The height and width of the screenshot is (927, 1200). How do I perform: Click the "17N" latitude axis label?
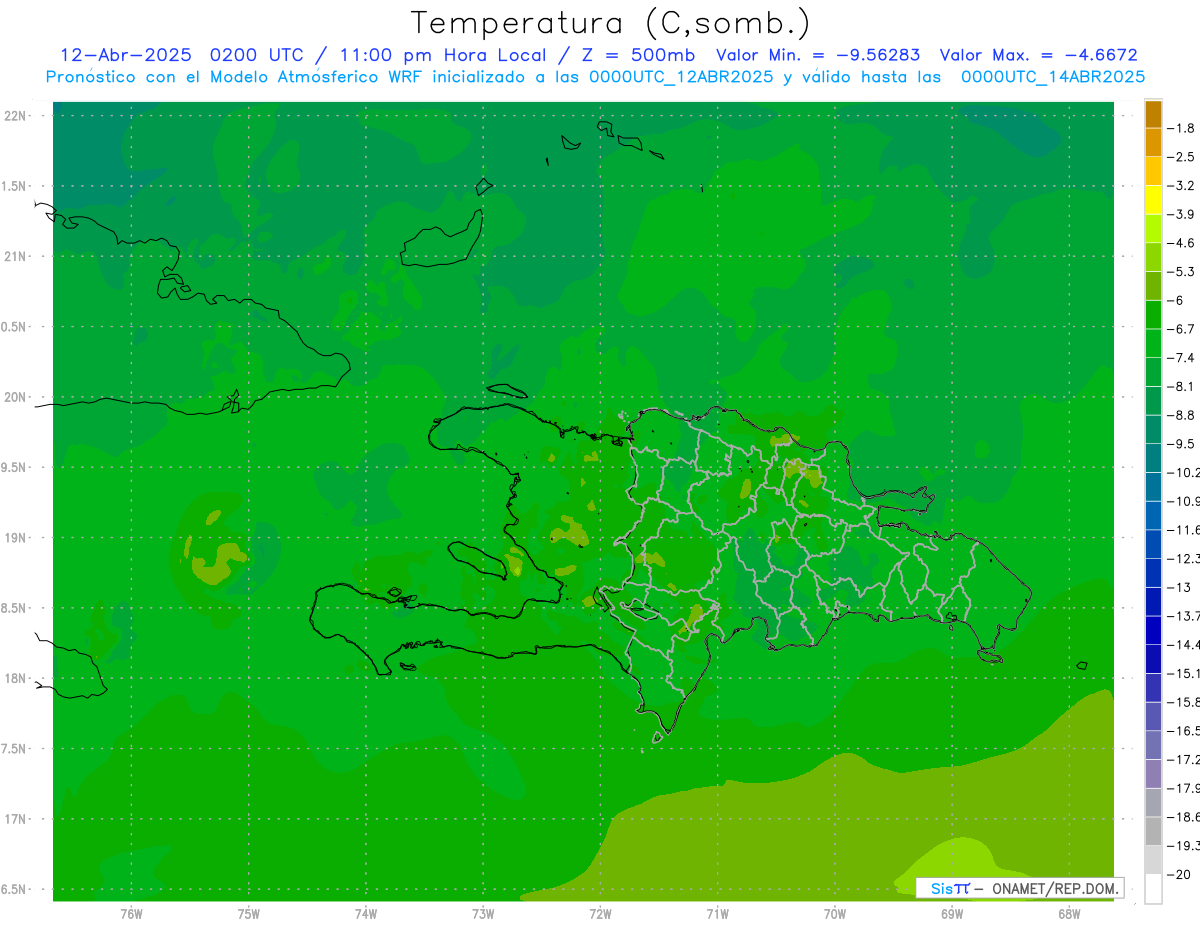15,819
